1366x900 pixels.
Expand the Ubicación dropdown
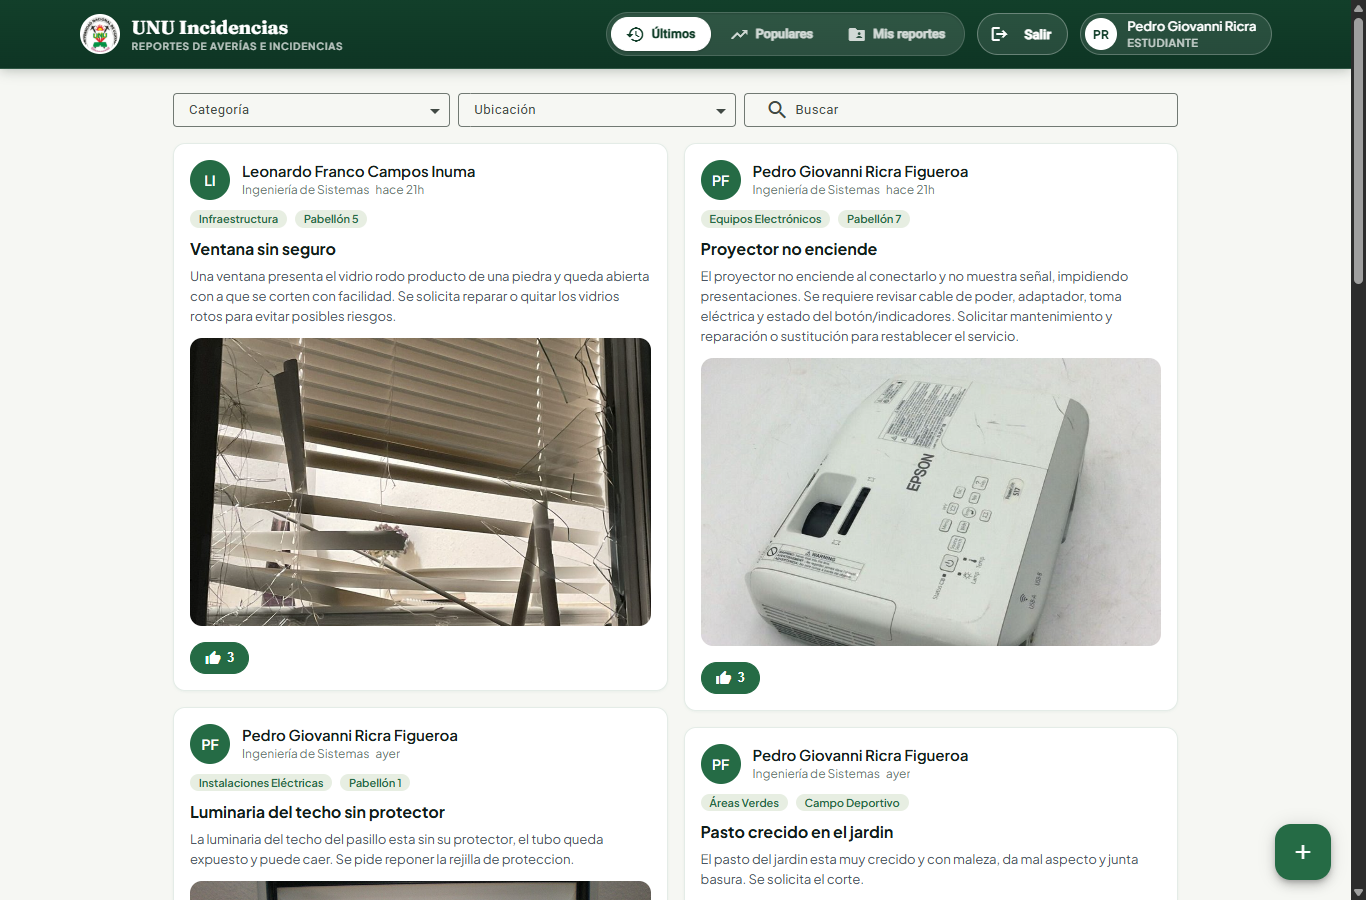(x=597, y=110)
